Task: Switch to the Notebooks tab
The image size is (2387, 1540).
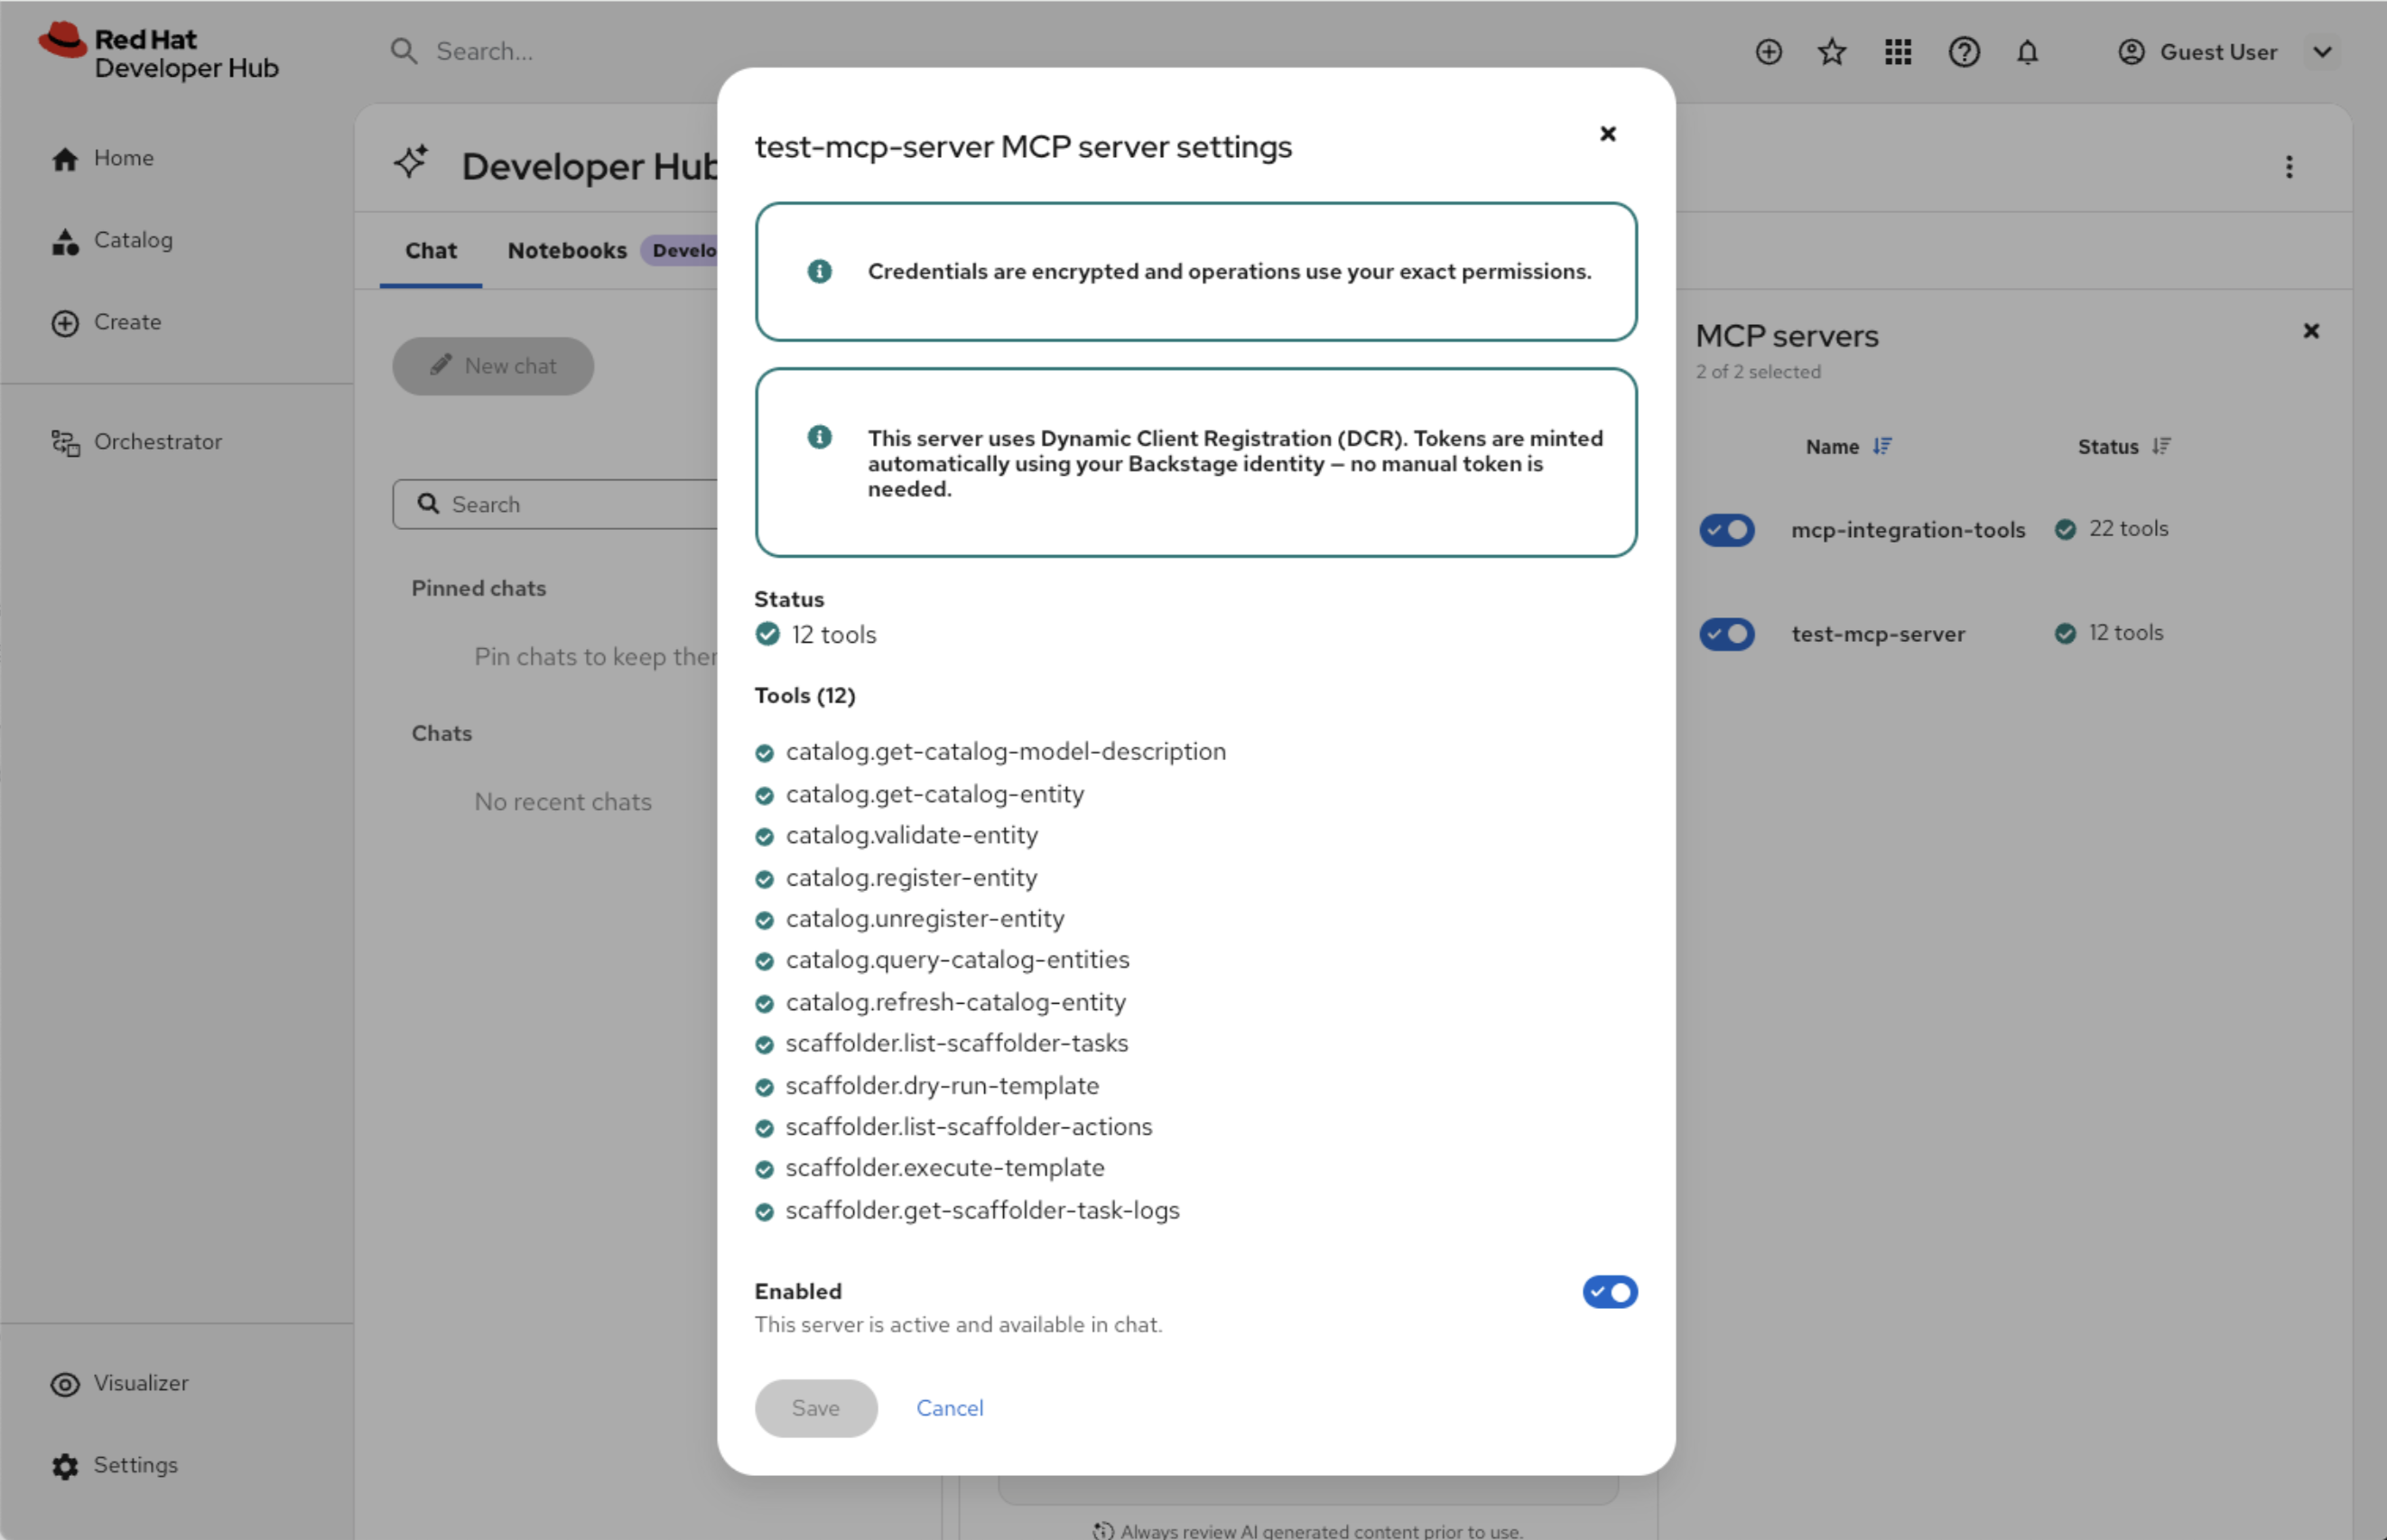Action: point(567,250)
